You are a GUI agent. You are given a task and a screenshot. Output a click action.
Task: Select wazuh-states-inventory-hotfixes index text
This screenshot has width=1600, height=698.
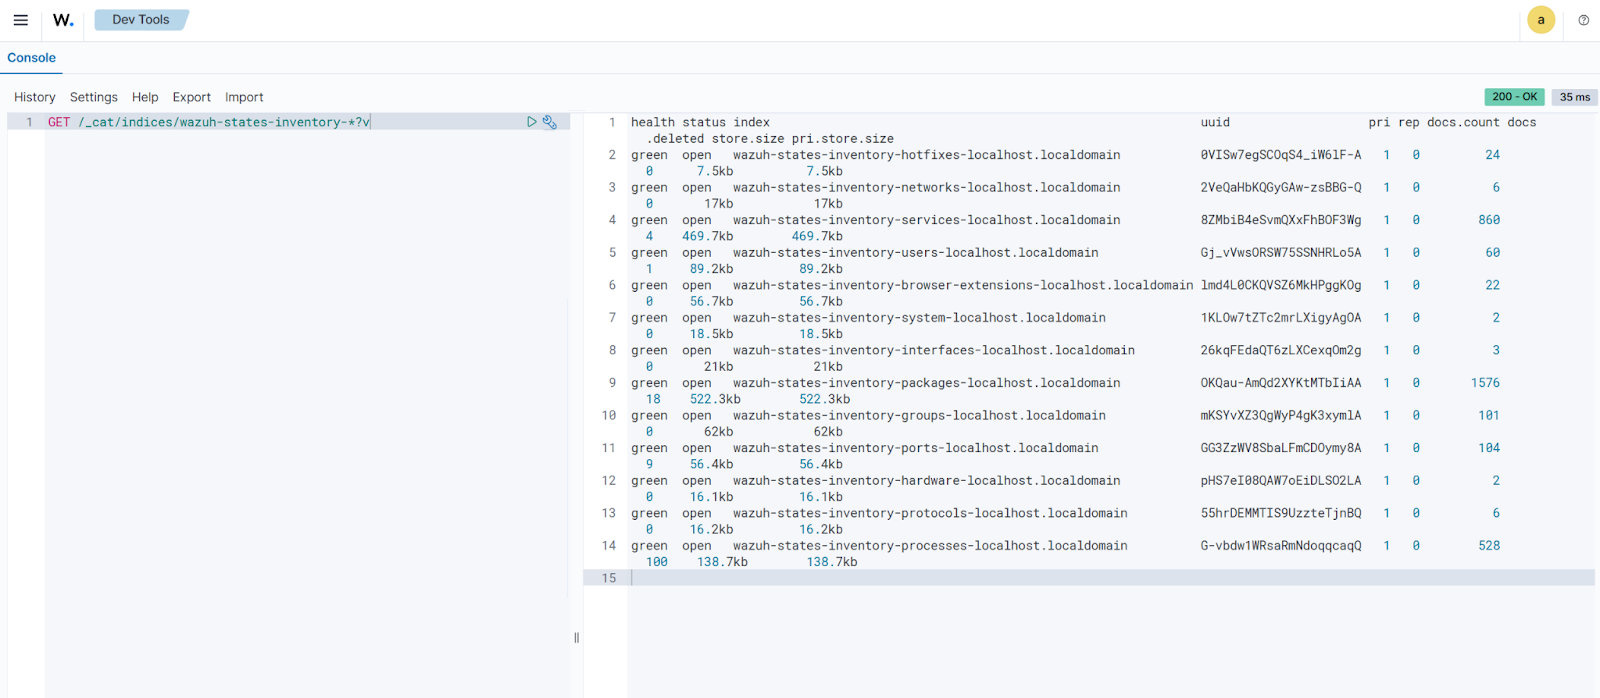[927, 155]
